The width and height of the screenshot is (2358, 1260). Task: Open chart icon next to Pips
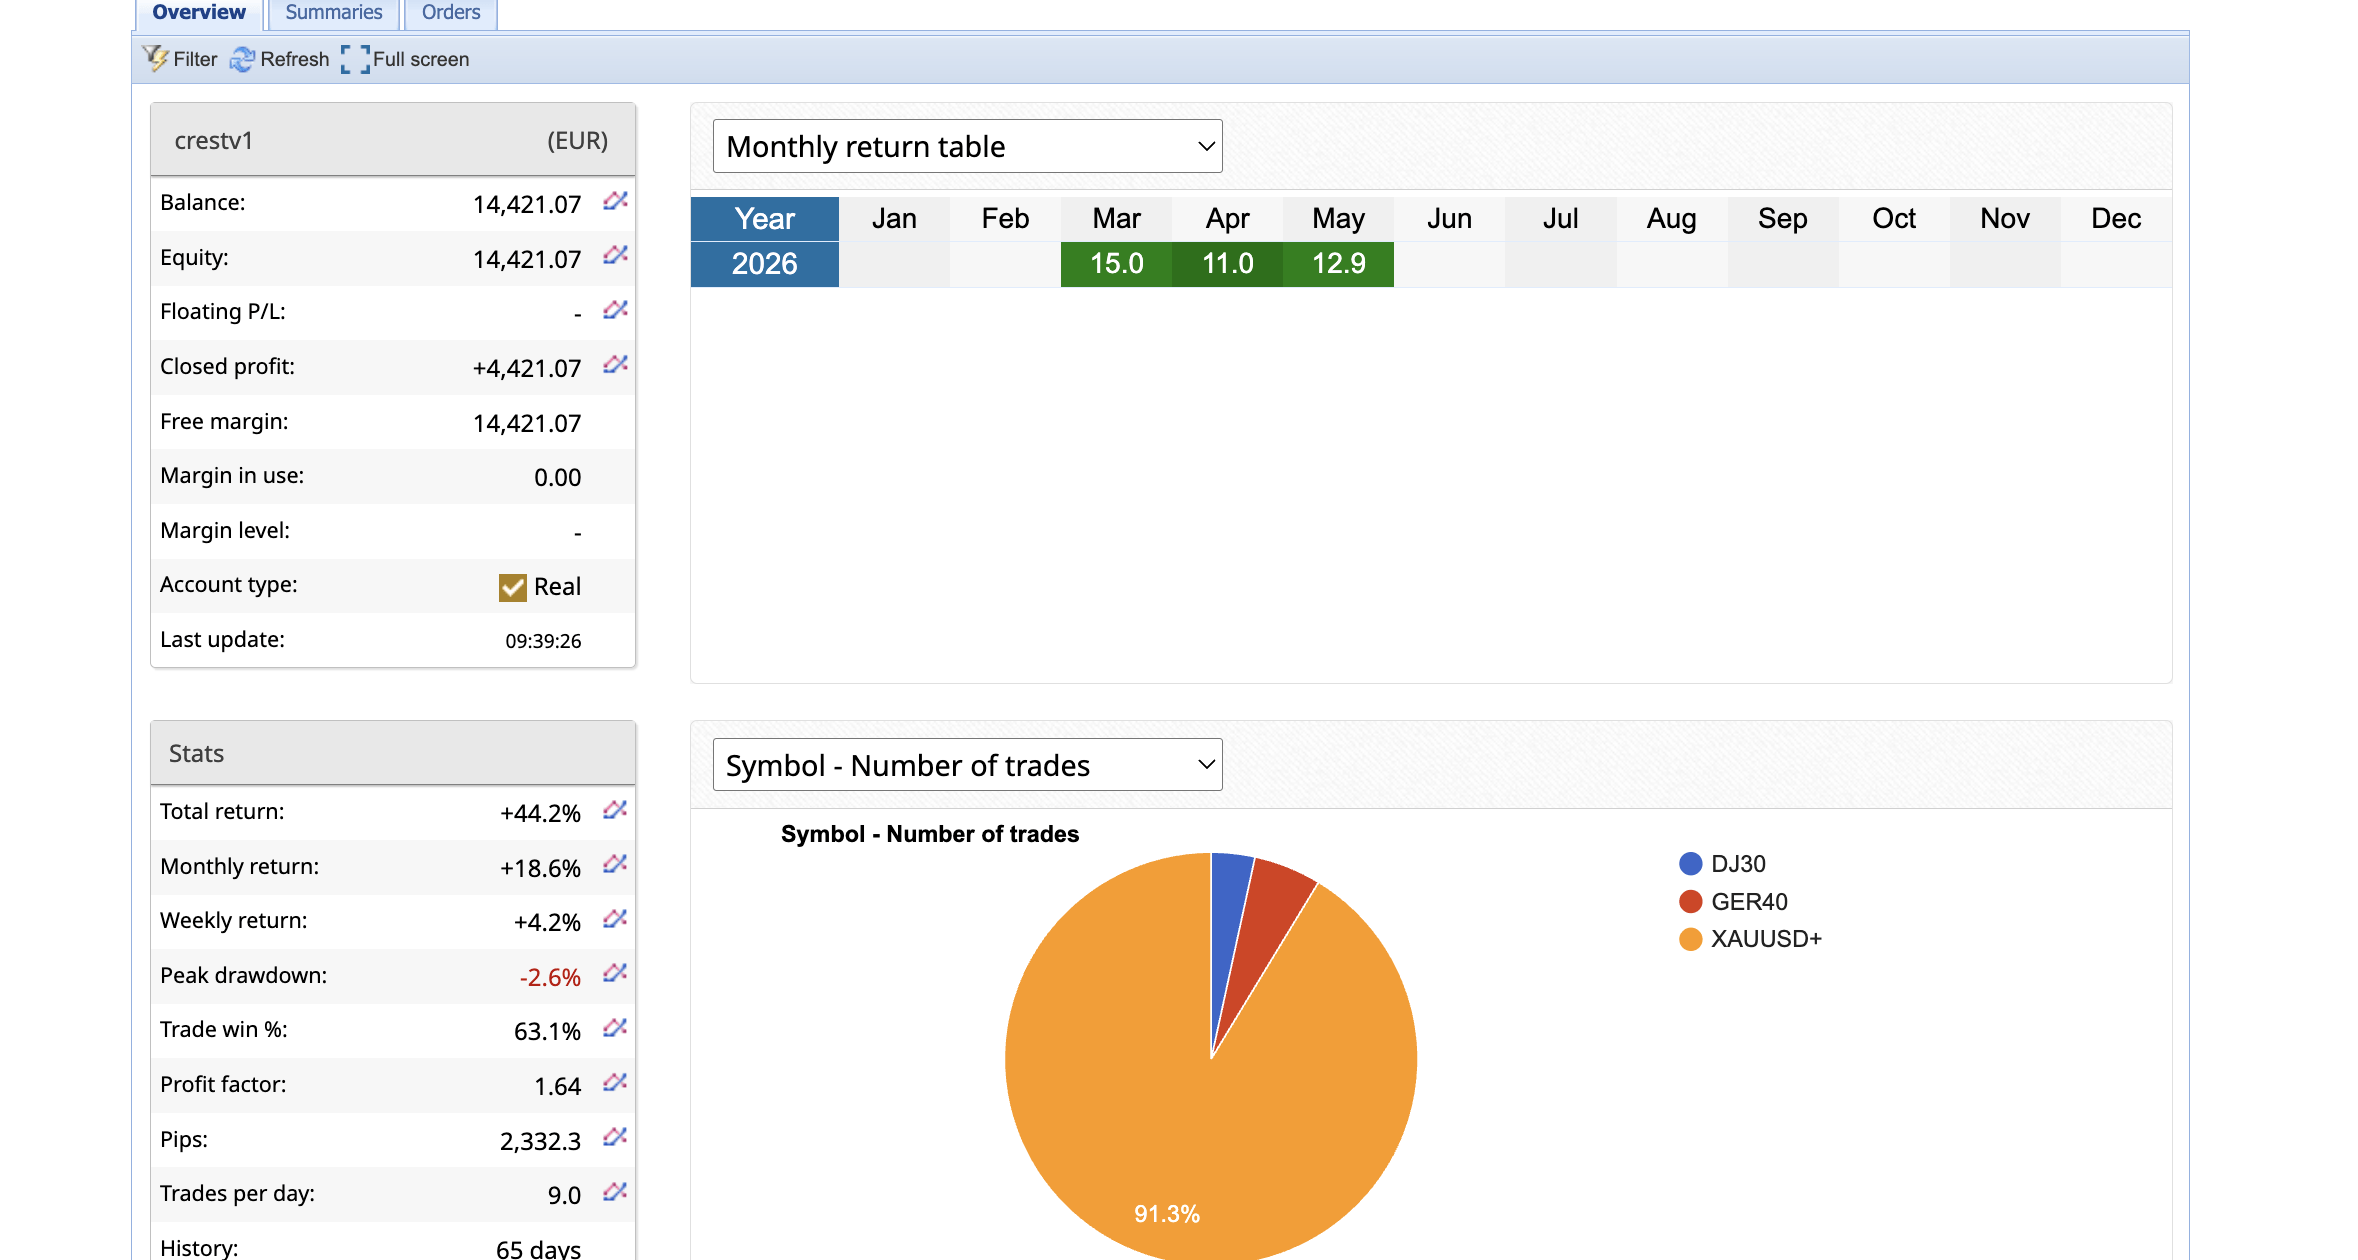pos(615,1136)
